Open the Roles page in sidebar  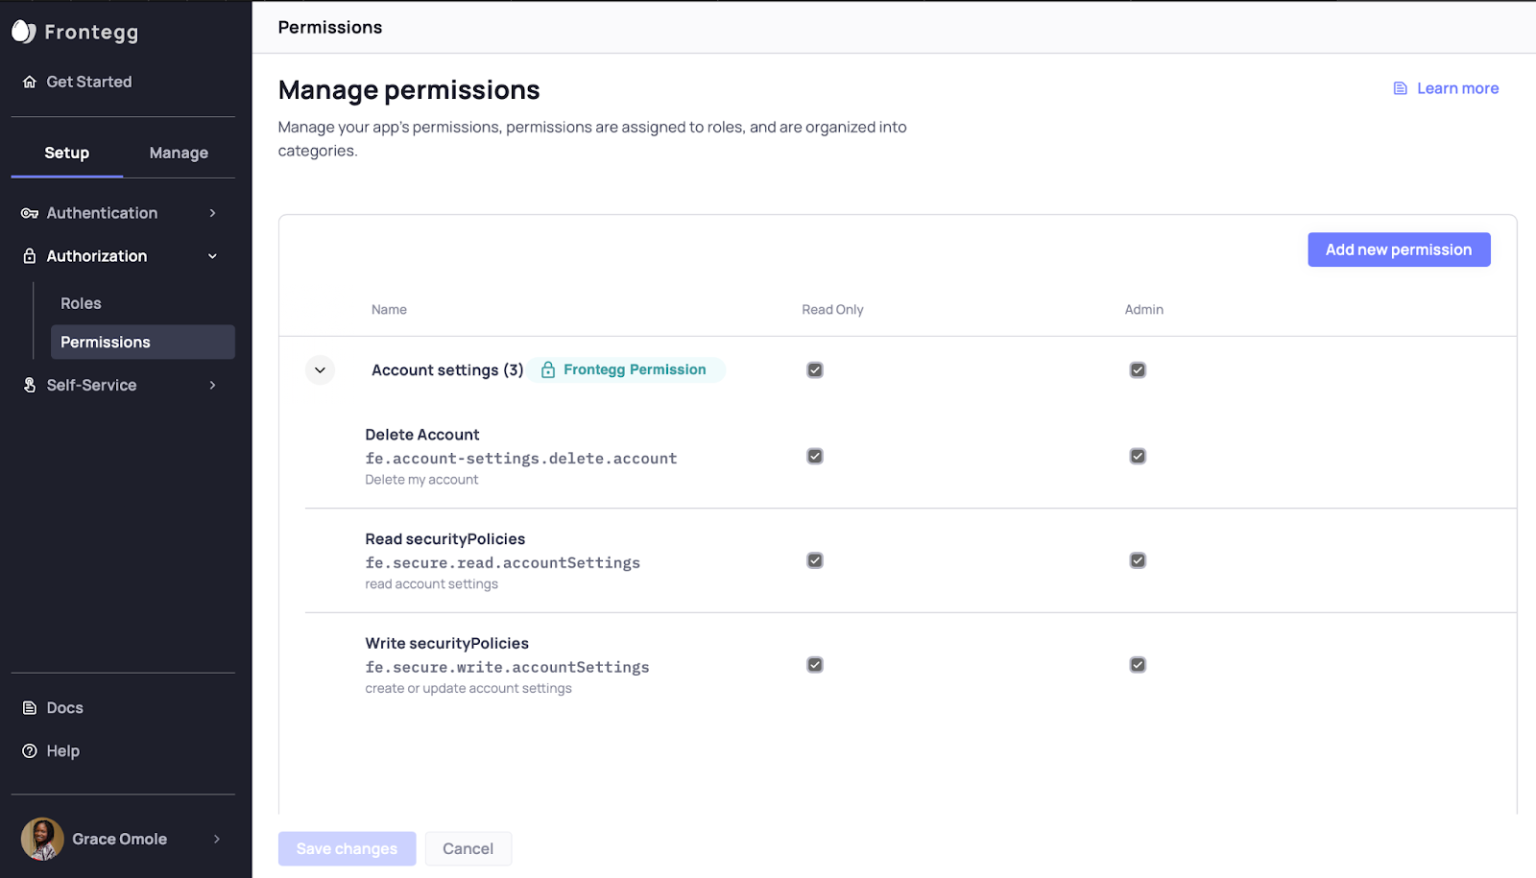click(x=81, y=303)
